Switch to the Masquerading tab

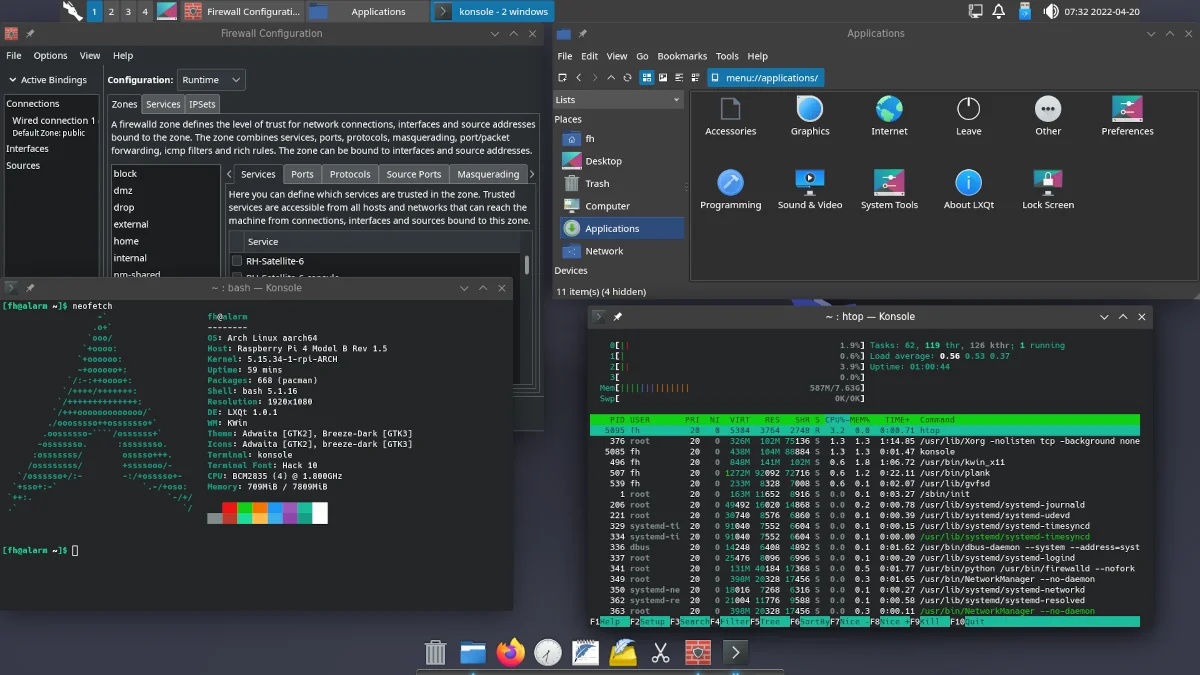pyautogui.click(x=488, y=174)
